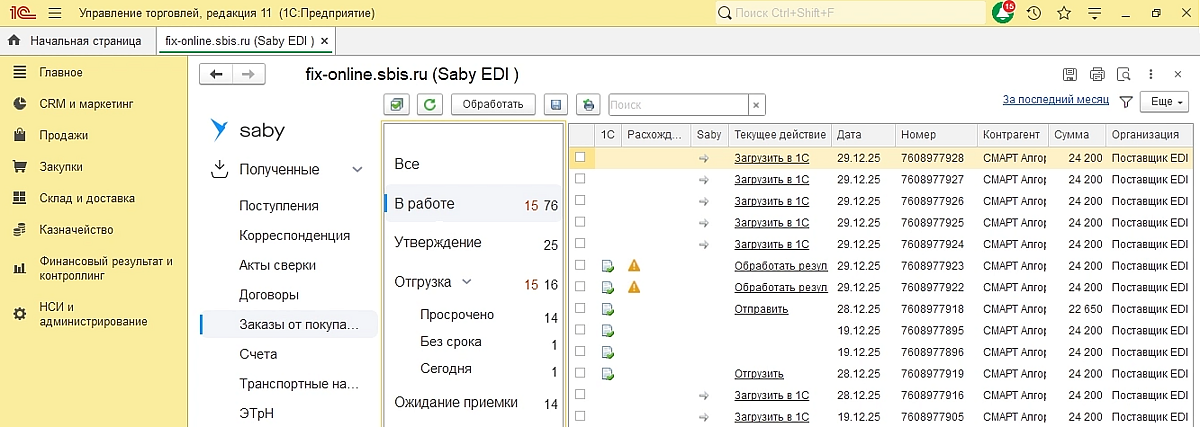Click the floppy disk save icon in toolbar

(x=557, y=104)
